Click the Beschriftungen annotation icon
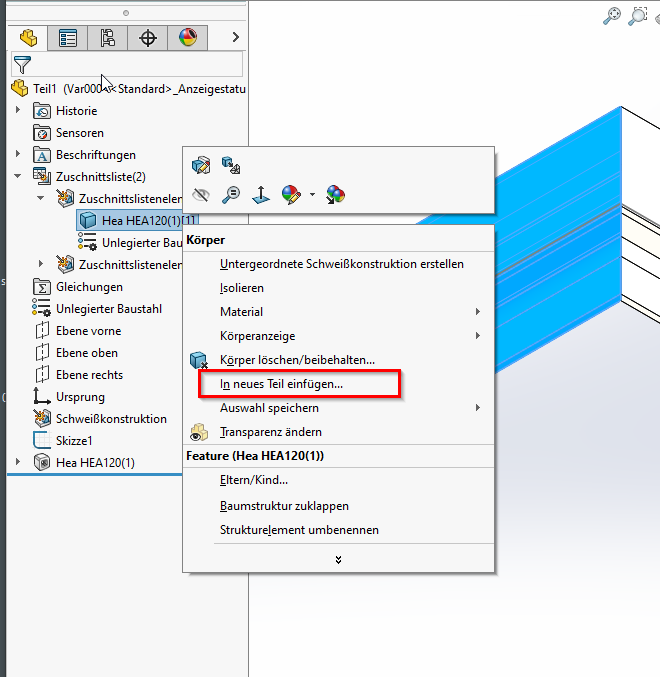The width and height of the screenshot is (660, 677). tap(42, 155)
